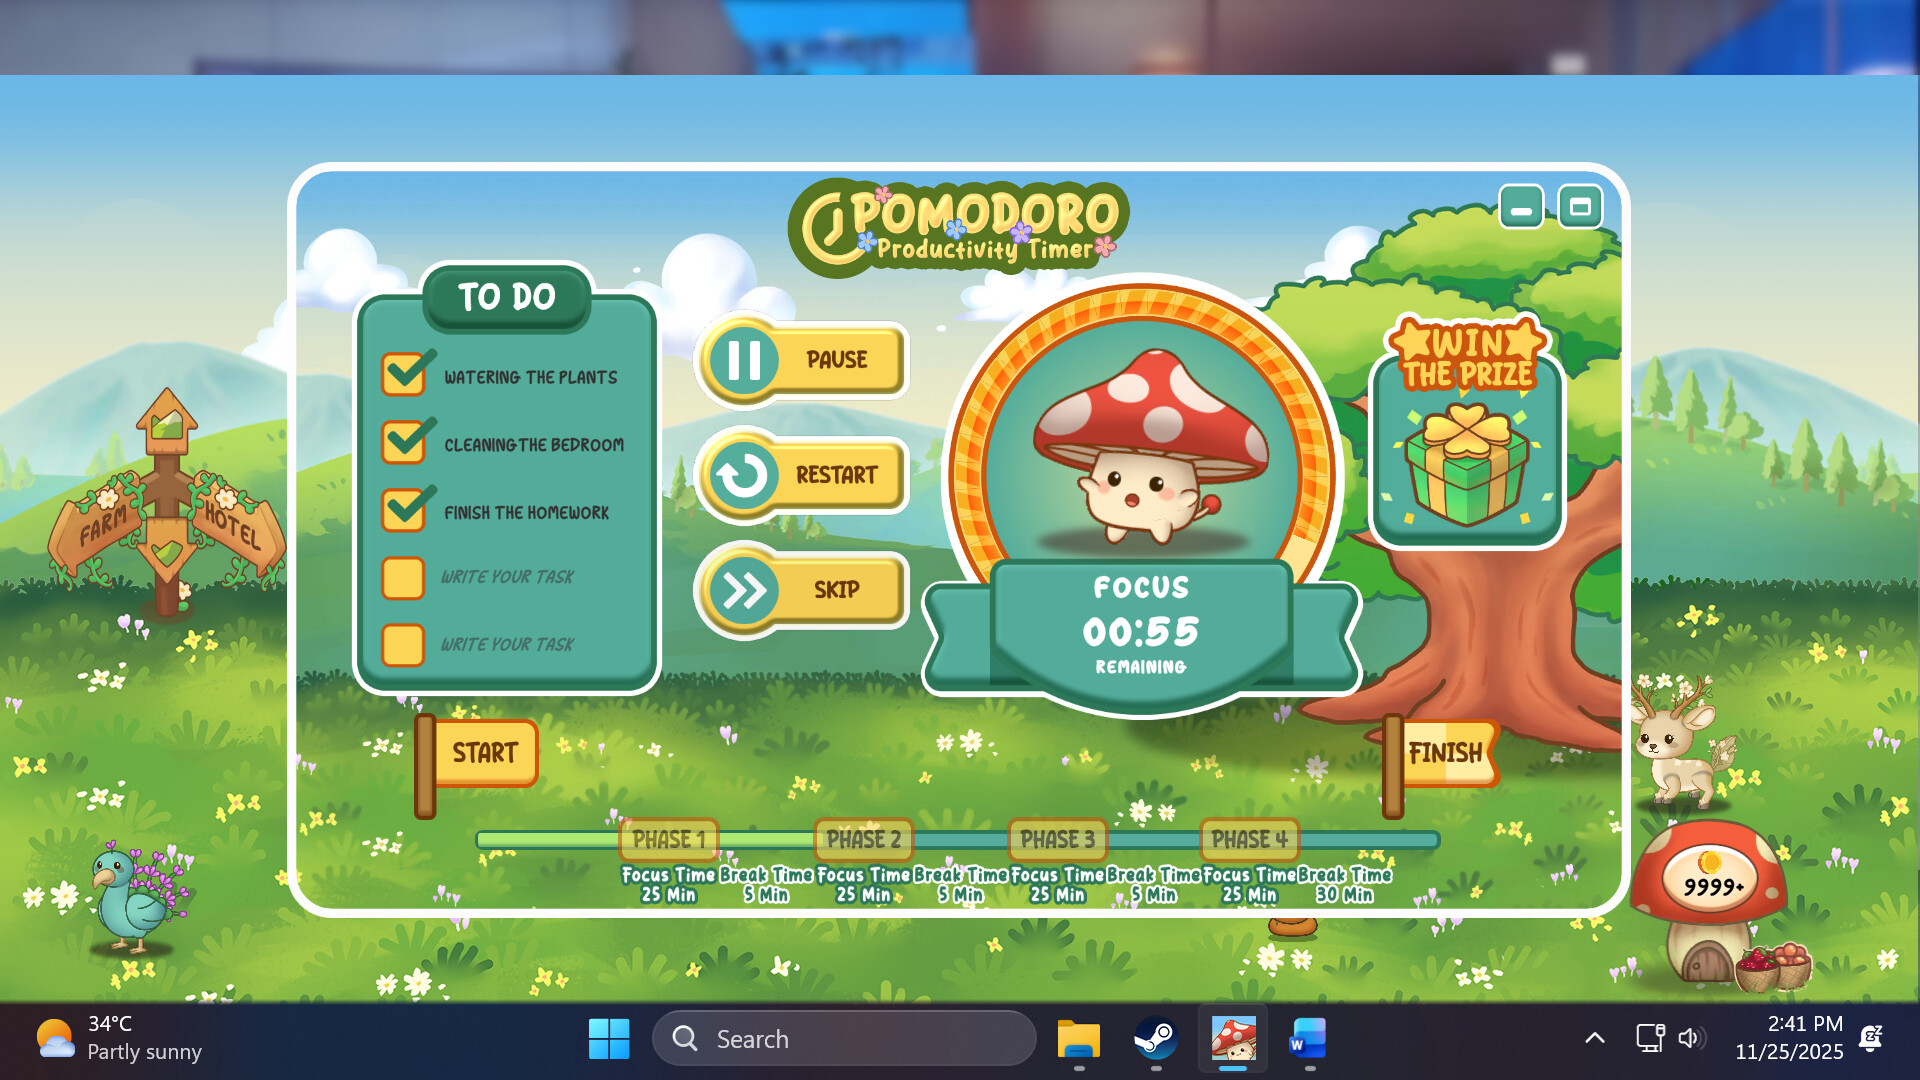Check the first Write Your Task checkbox

click(x=403, y=578)
